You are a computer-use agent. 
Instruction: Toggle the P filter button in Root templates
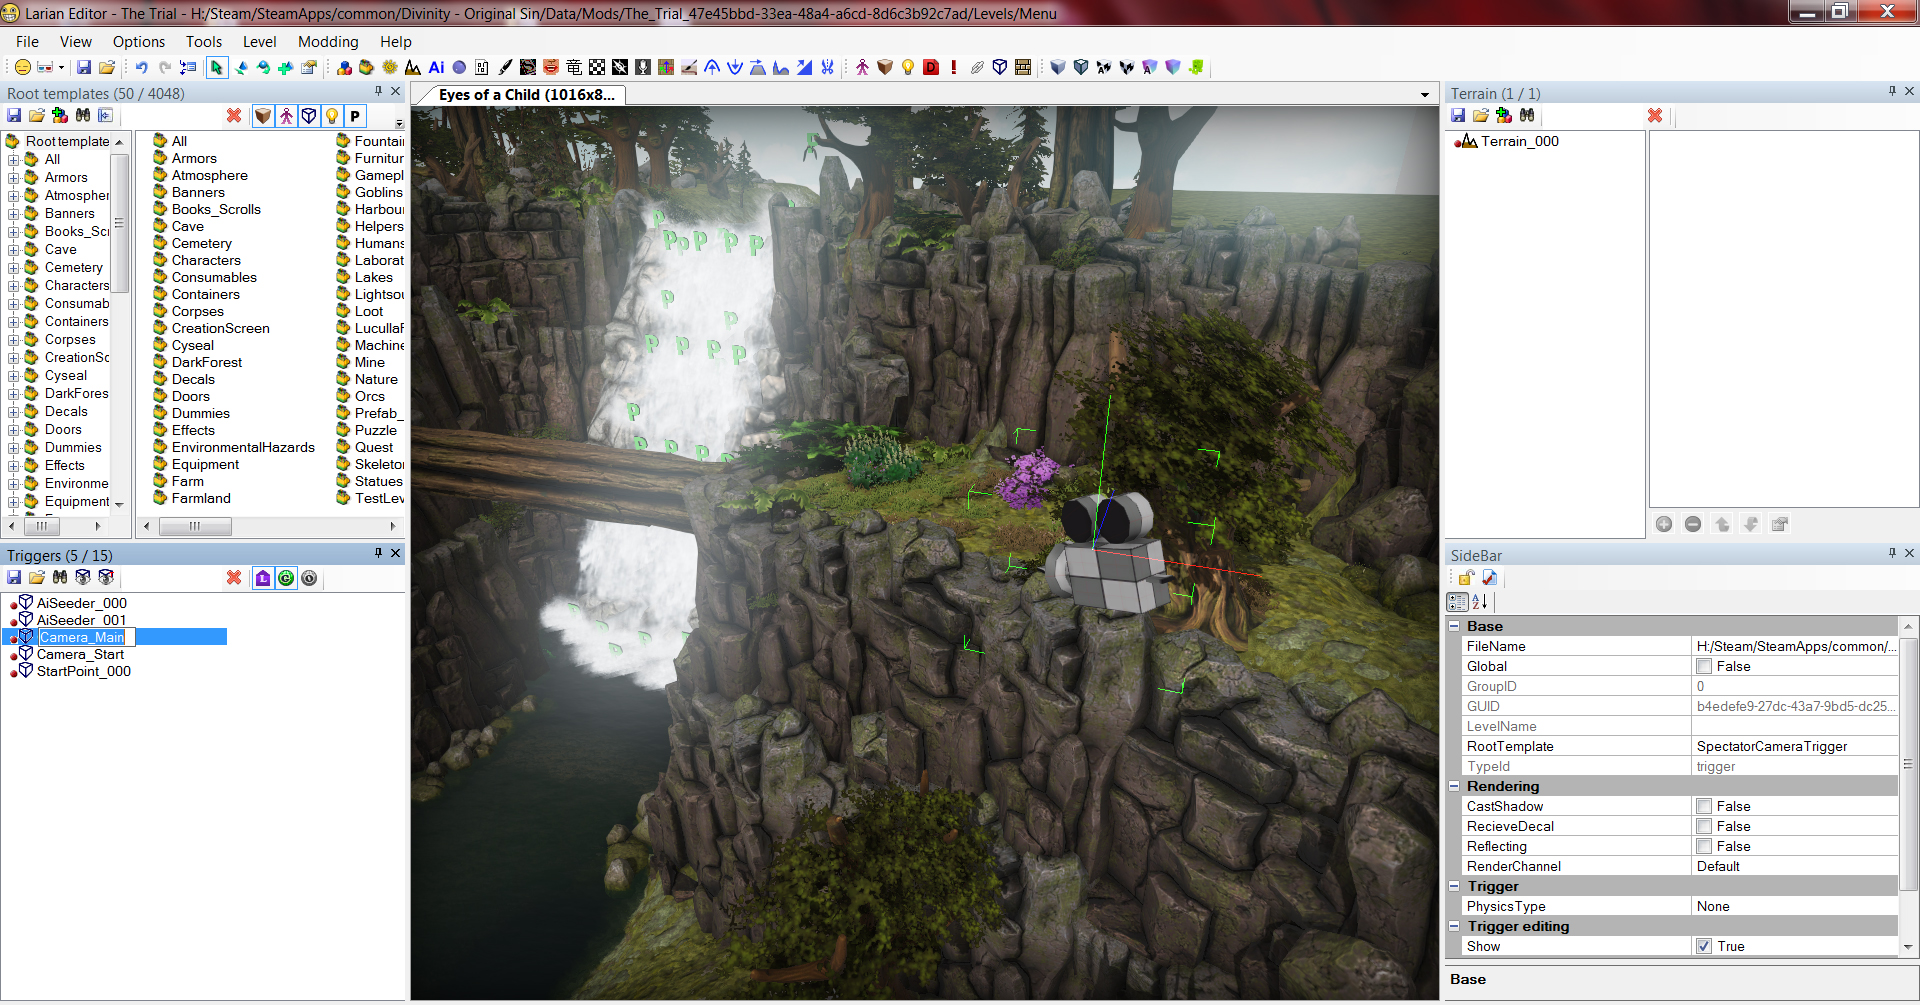355,116
